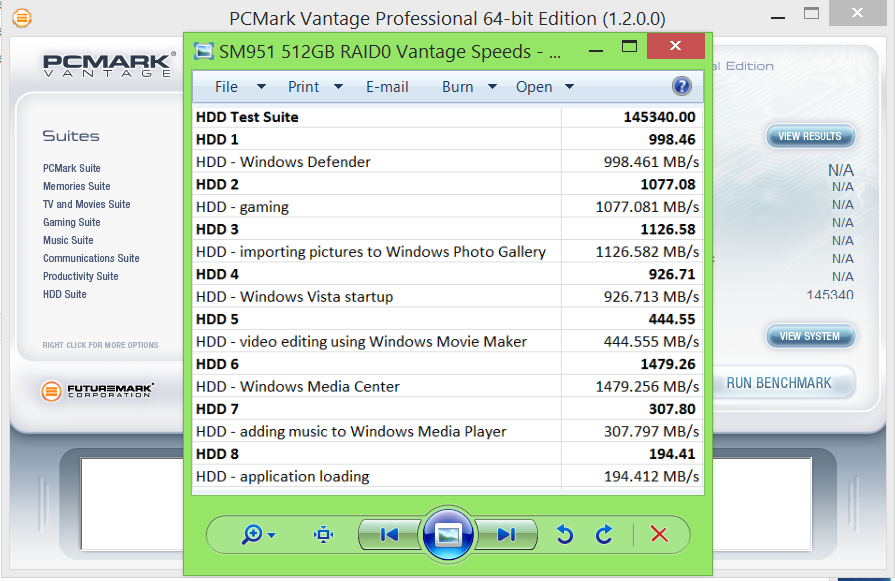The height and width of the screenshot is (581, 895).
Task: Click the VIEW RESULTS button
Action: click(x=810, y=136)
